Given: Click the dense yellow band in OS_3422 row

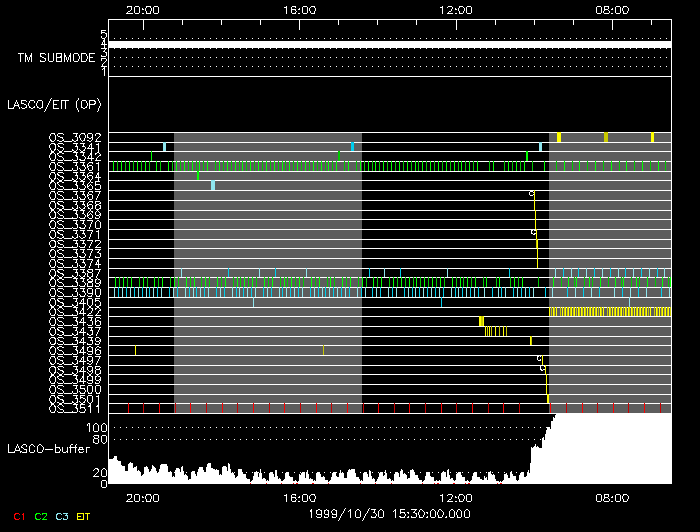Looking at the screenshot, I should [610, 312].
